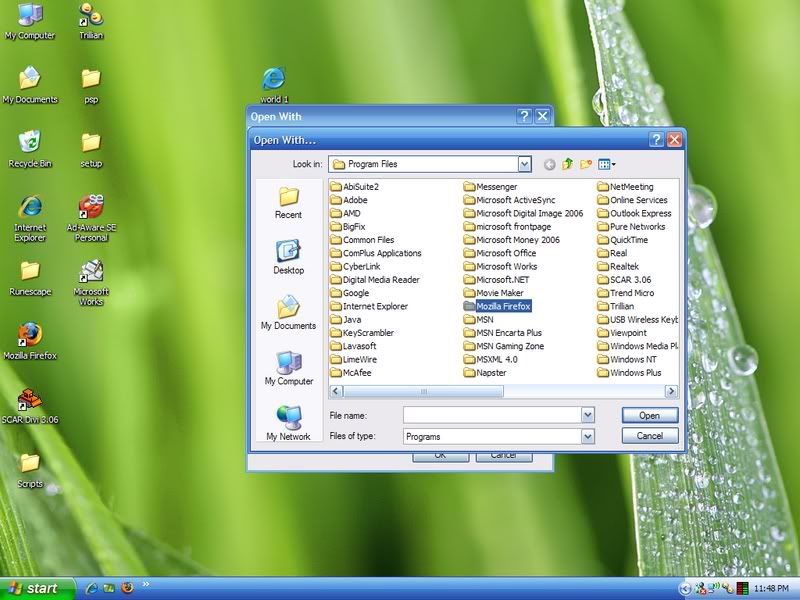Image resolution: width=800 pixels, height=600 pixels.
Task: Click the Up One Level folder icon
Action: pos(568,164)
